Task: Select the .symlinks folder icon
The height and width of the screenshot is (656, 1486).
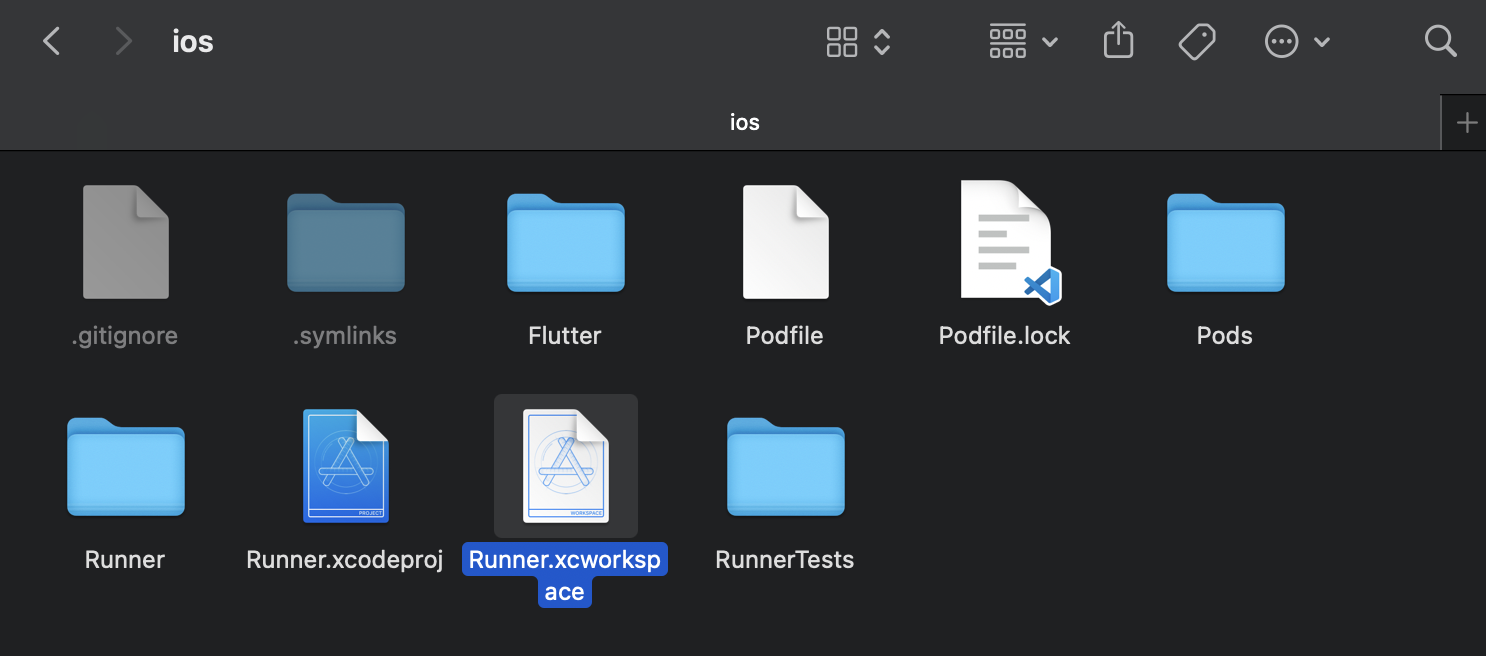Action: [346, 242]
